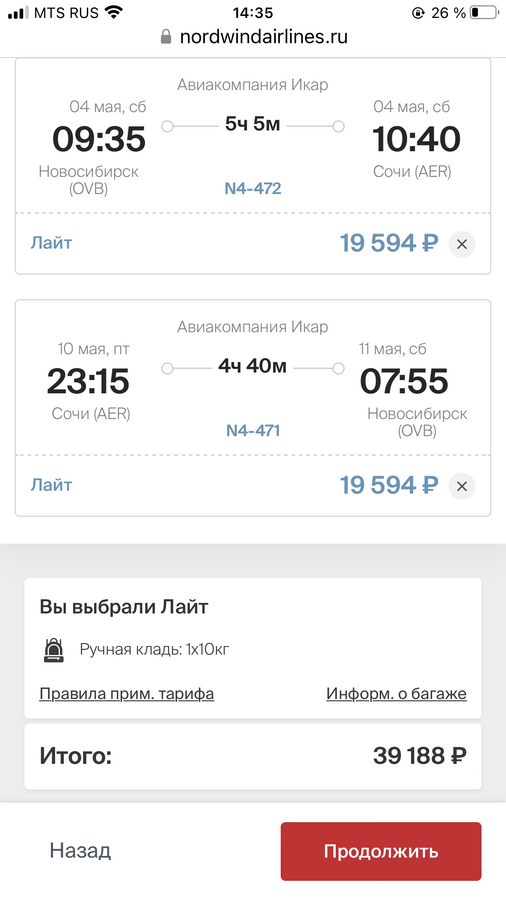Tap the orientation lock icon in status bar

418,13
